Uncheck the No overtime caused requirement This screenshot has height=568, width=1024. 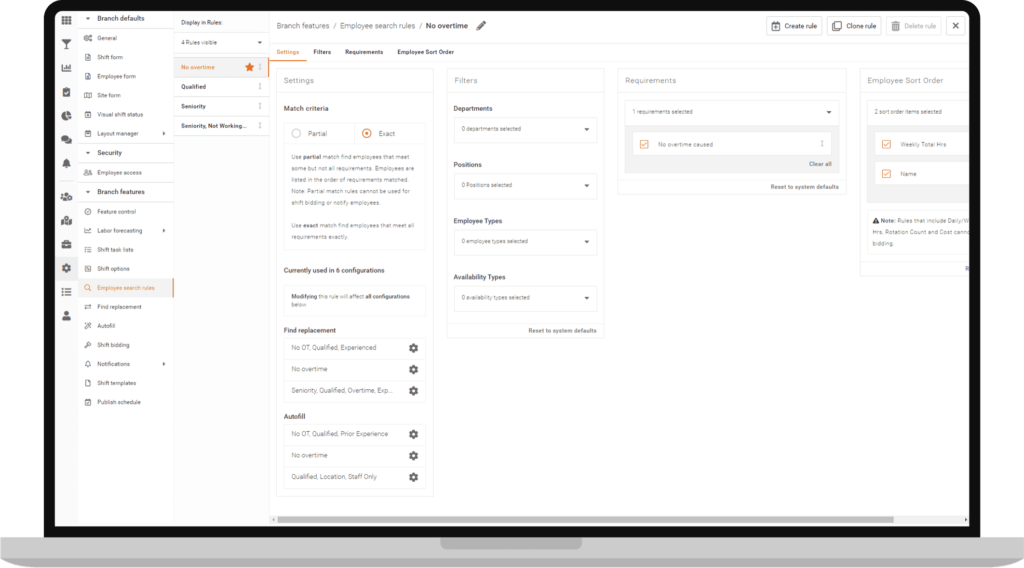[x=644, y=144]
